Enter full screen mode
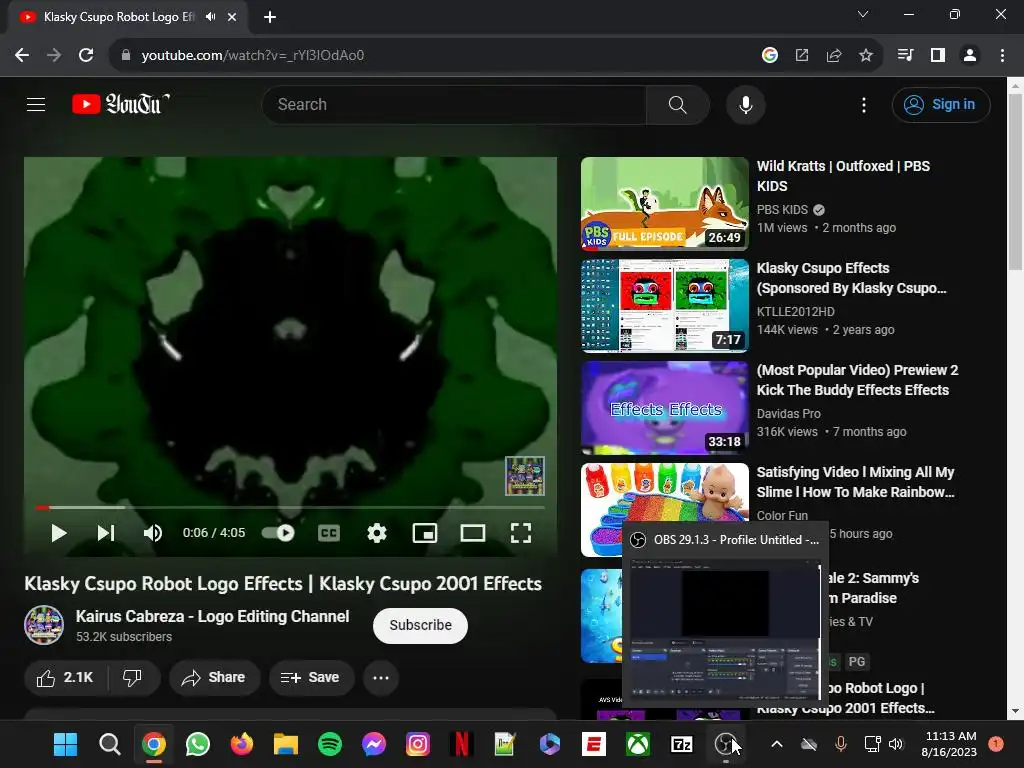 pyautogui.click(x=520, y=533)
